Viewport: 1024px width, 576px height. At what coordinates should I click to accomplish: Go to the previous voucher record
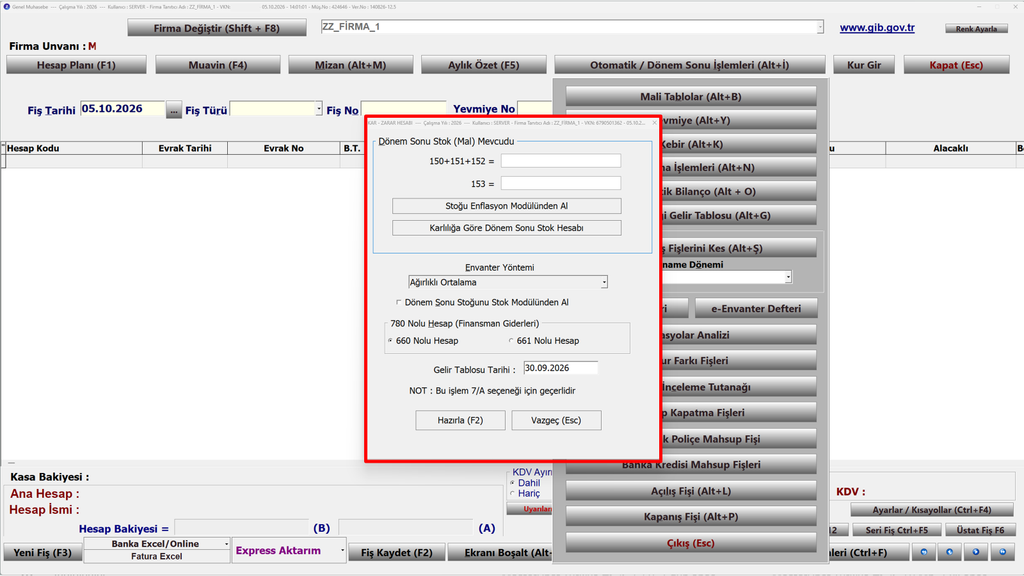(x=950, y=552)
